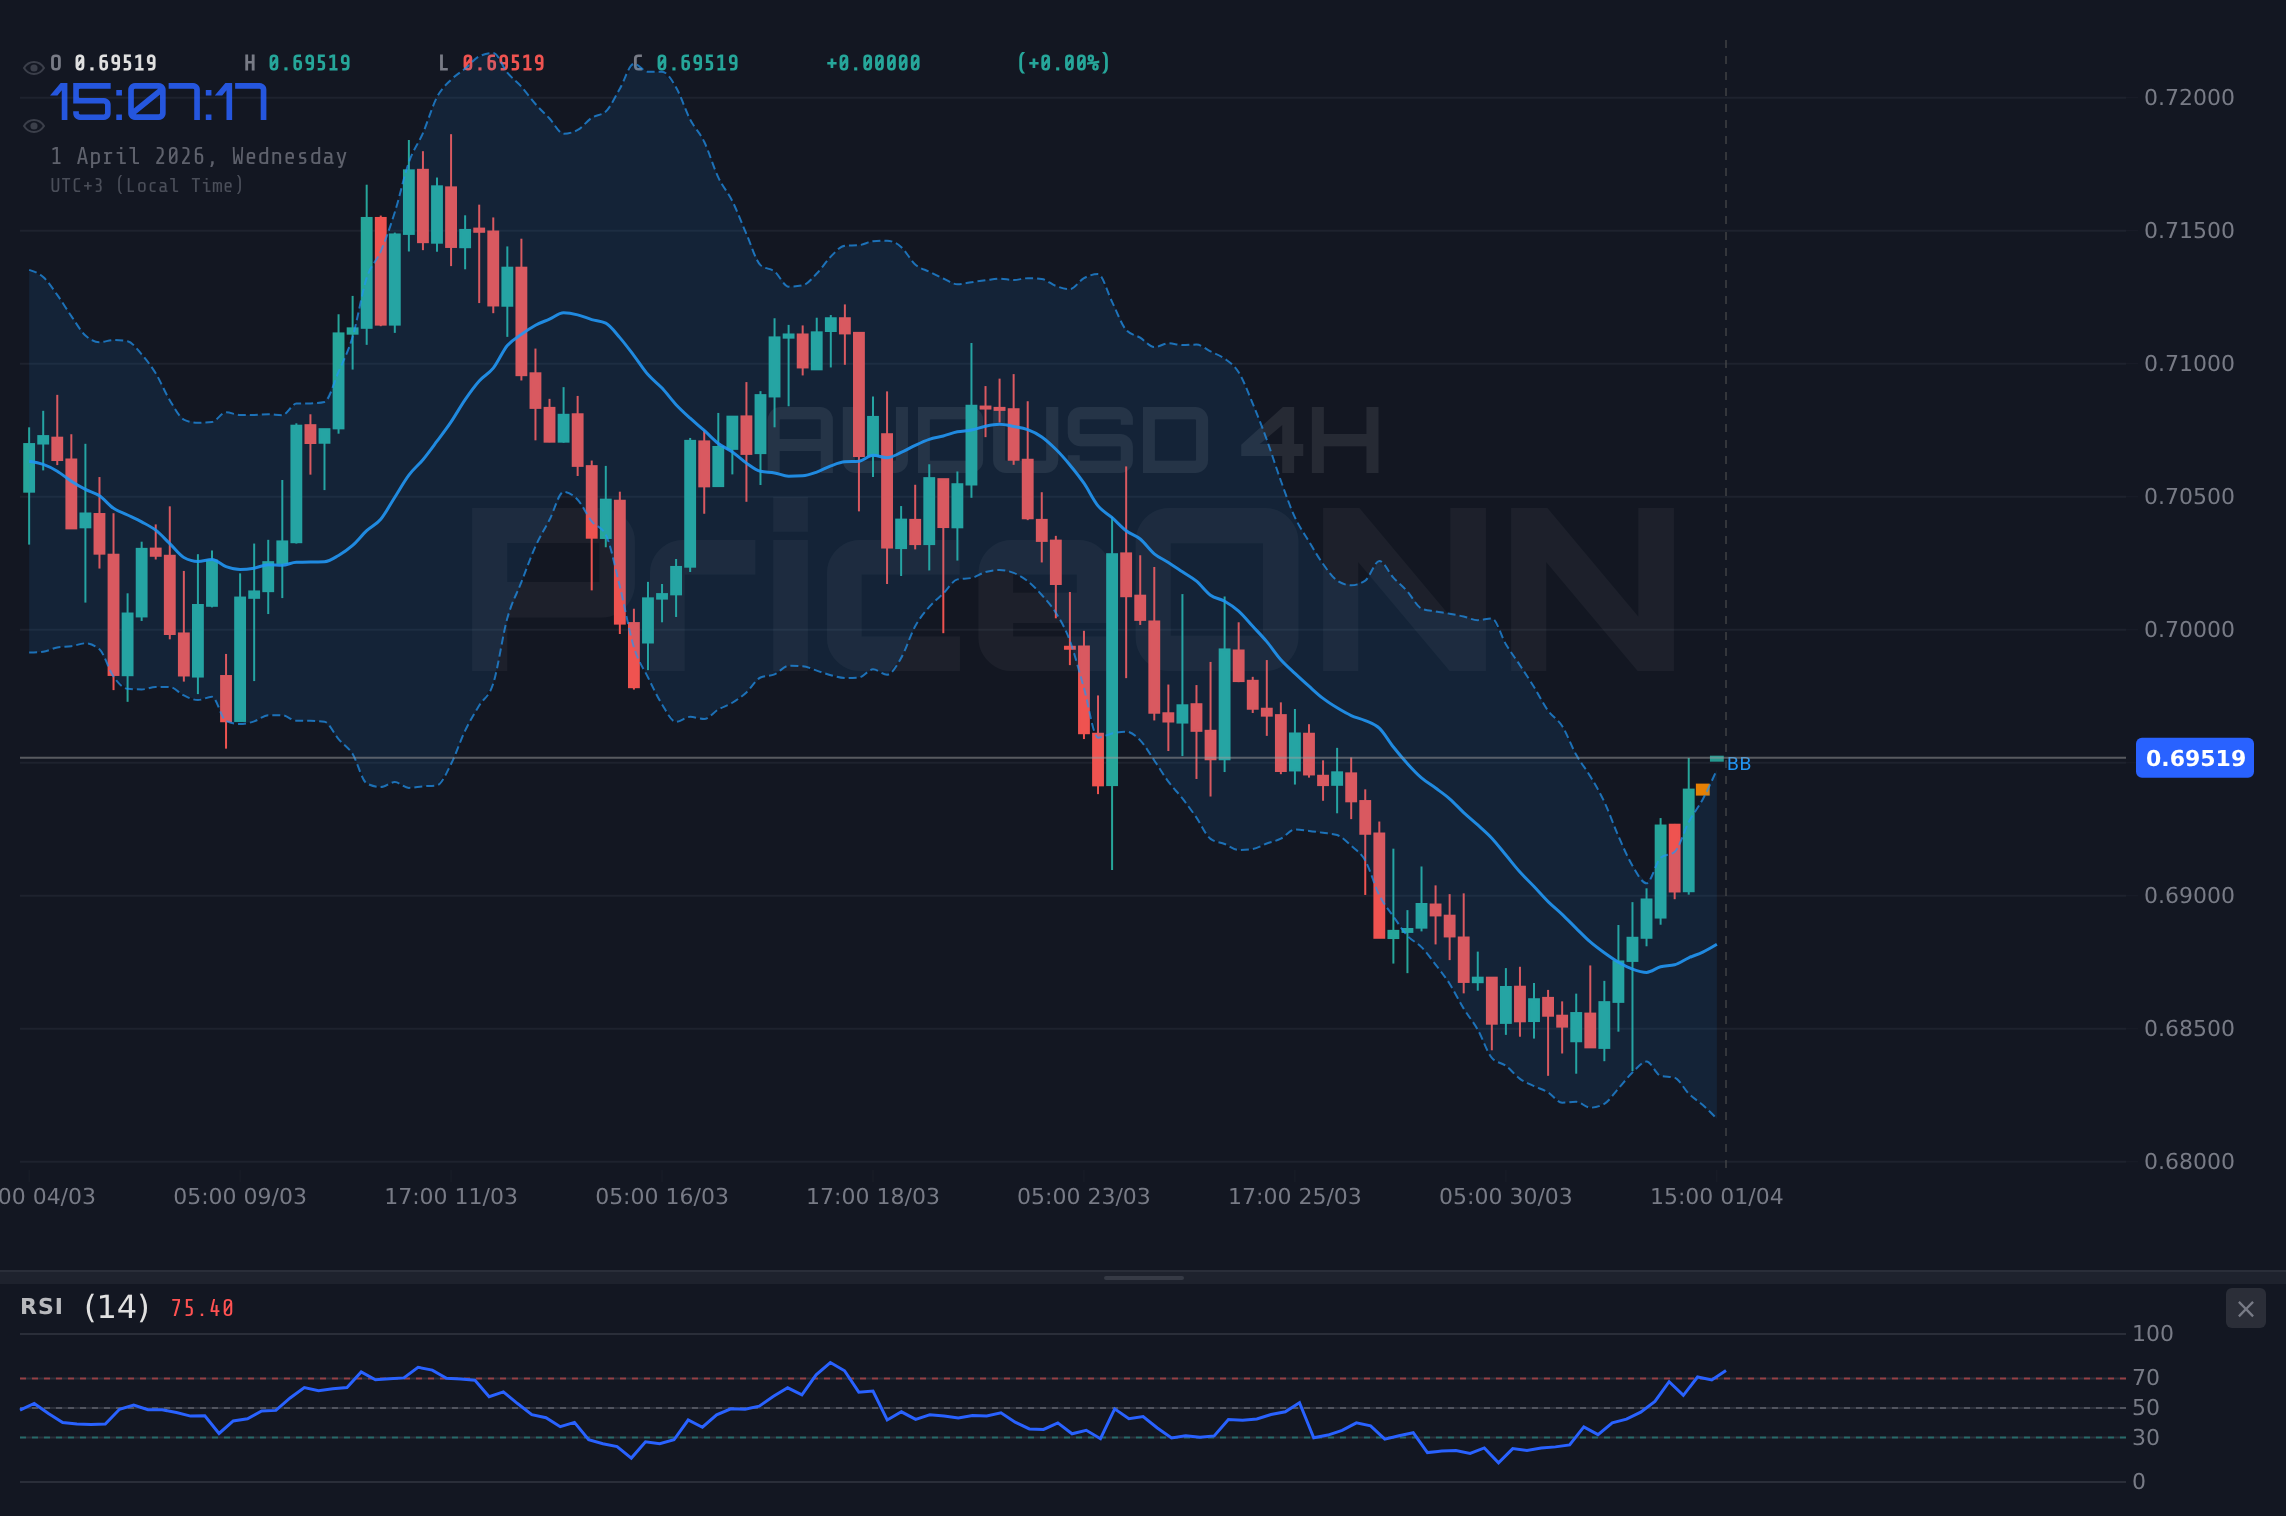Click the "05:00 09/03" time axis label
This screenshot has height=1516, width=2286.
coord(240,1197)
